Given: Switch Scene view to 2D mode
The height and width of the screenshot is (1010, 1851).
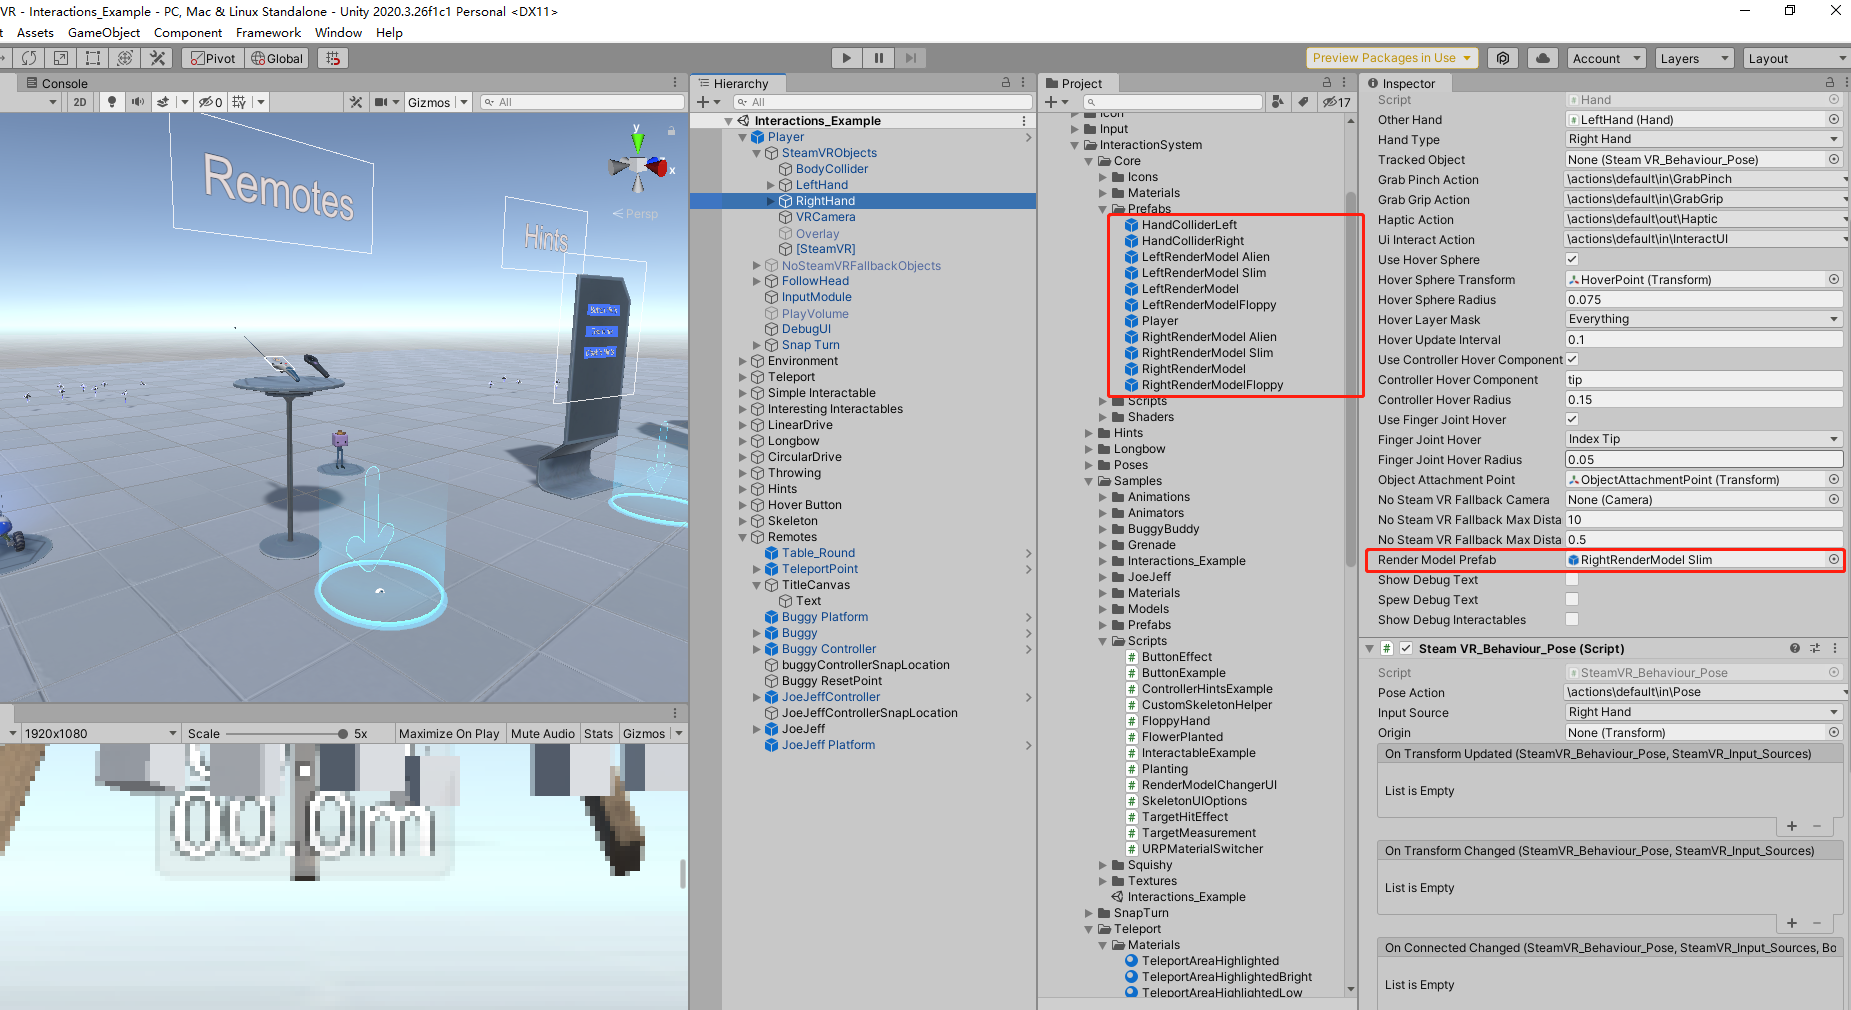Looking at the screenshot, I should point(79,101).
